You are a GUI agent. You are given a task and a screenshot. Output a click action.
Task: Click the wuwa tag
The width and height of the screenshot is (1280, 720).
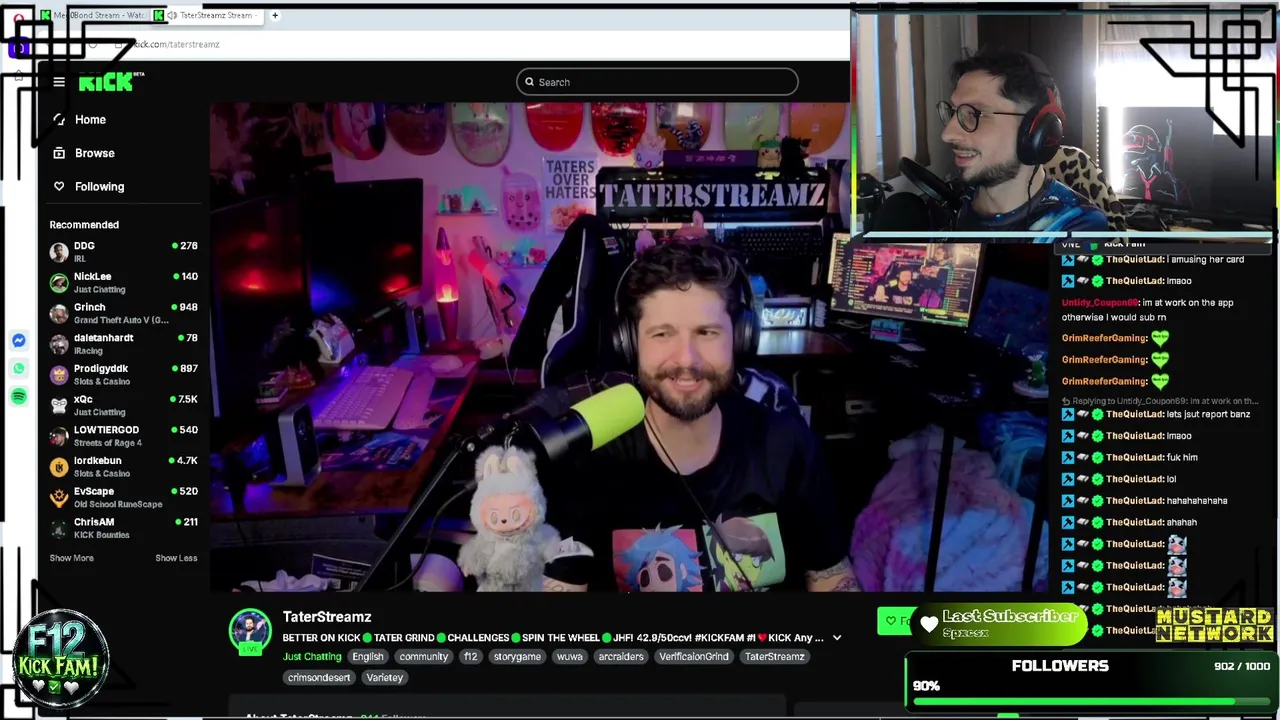569,657
